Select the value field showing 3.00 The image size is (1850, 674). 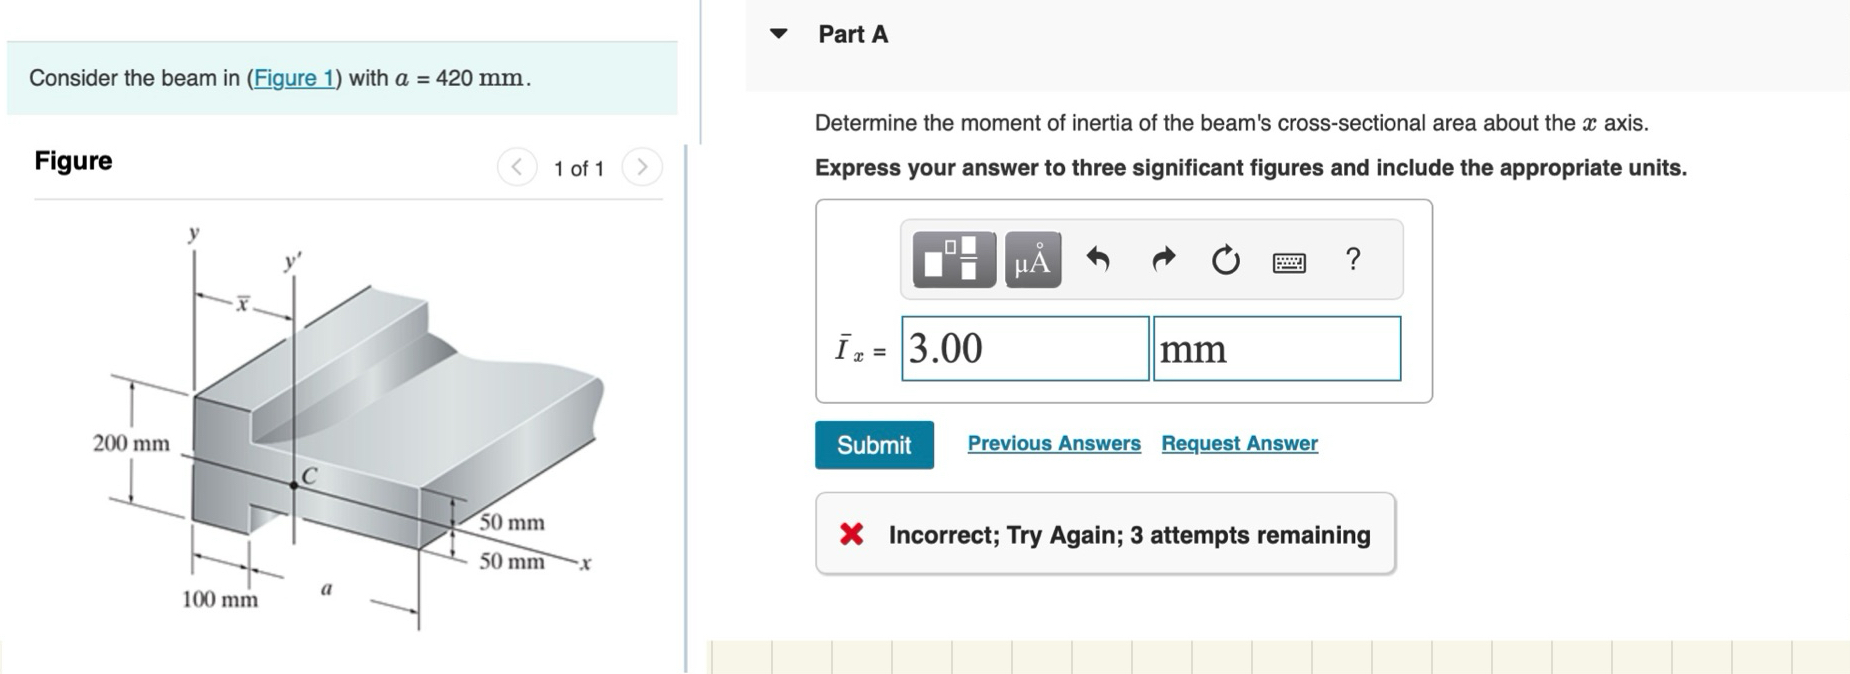pyautogui.click(x=1024, y=349)
